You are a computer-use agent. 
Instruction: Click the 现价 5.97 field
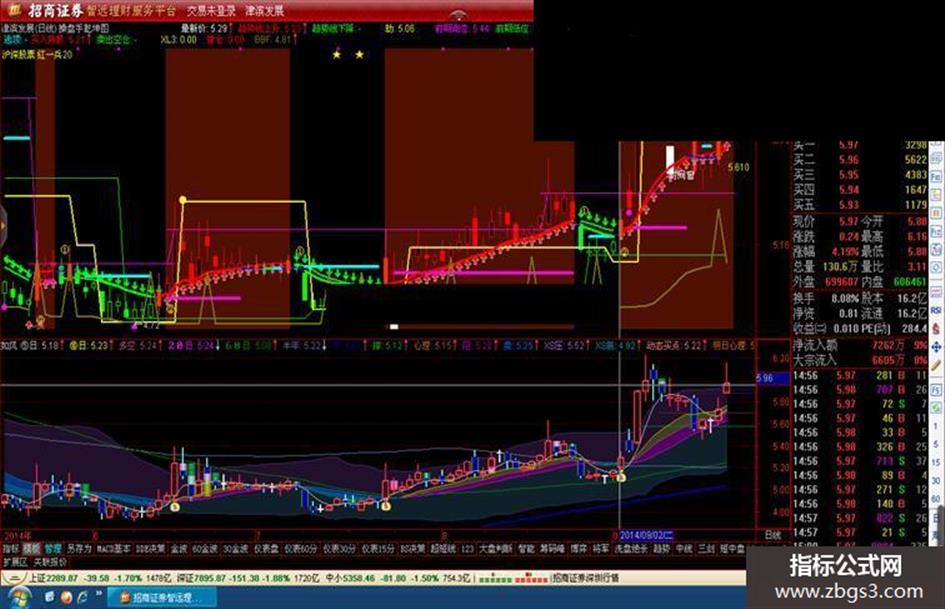826,222
